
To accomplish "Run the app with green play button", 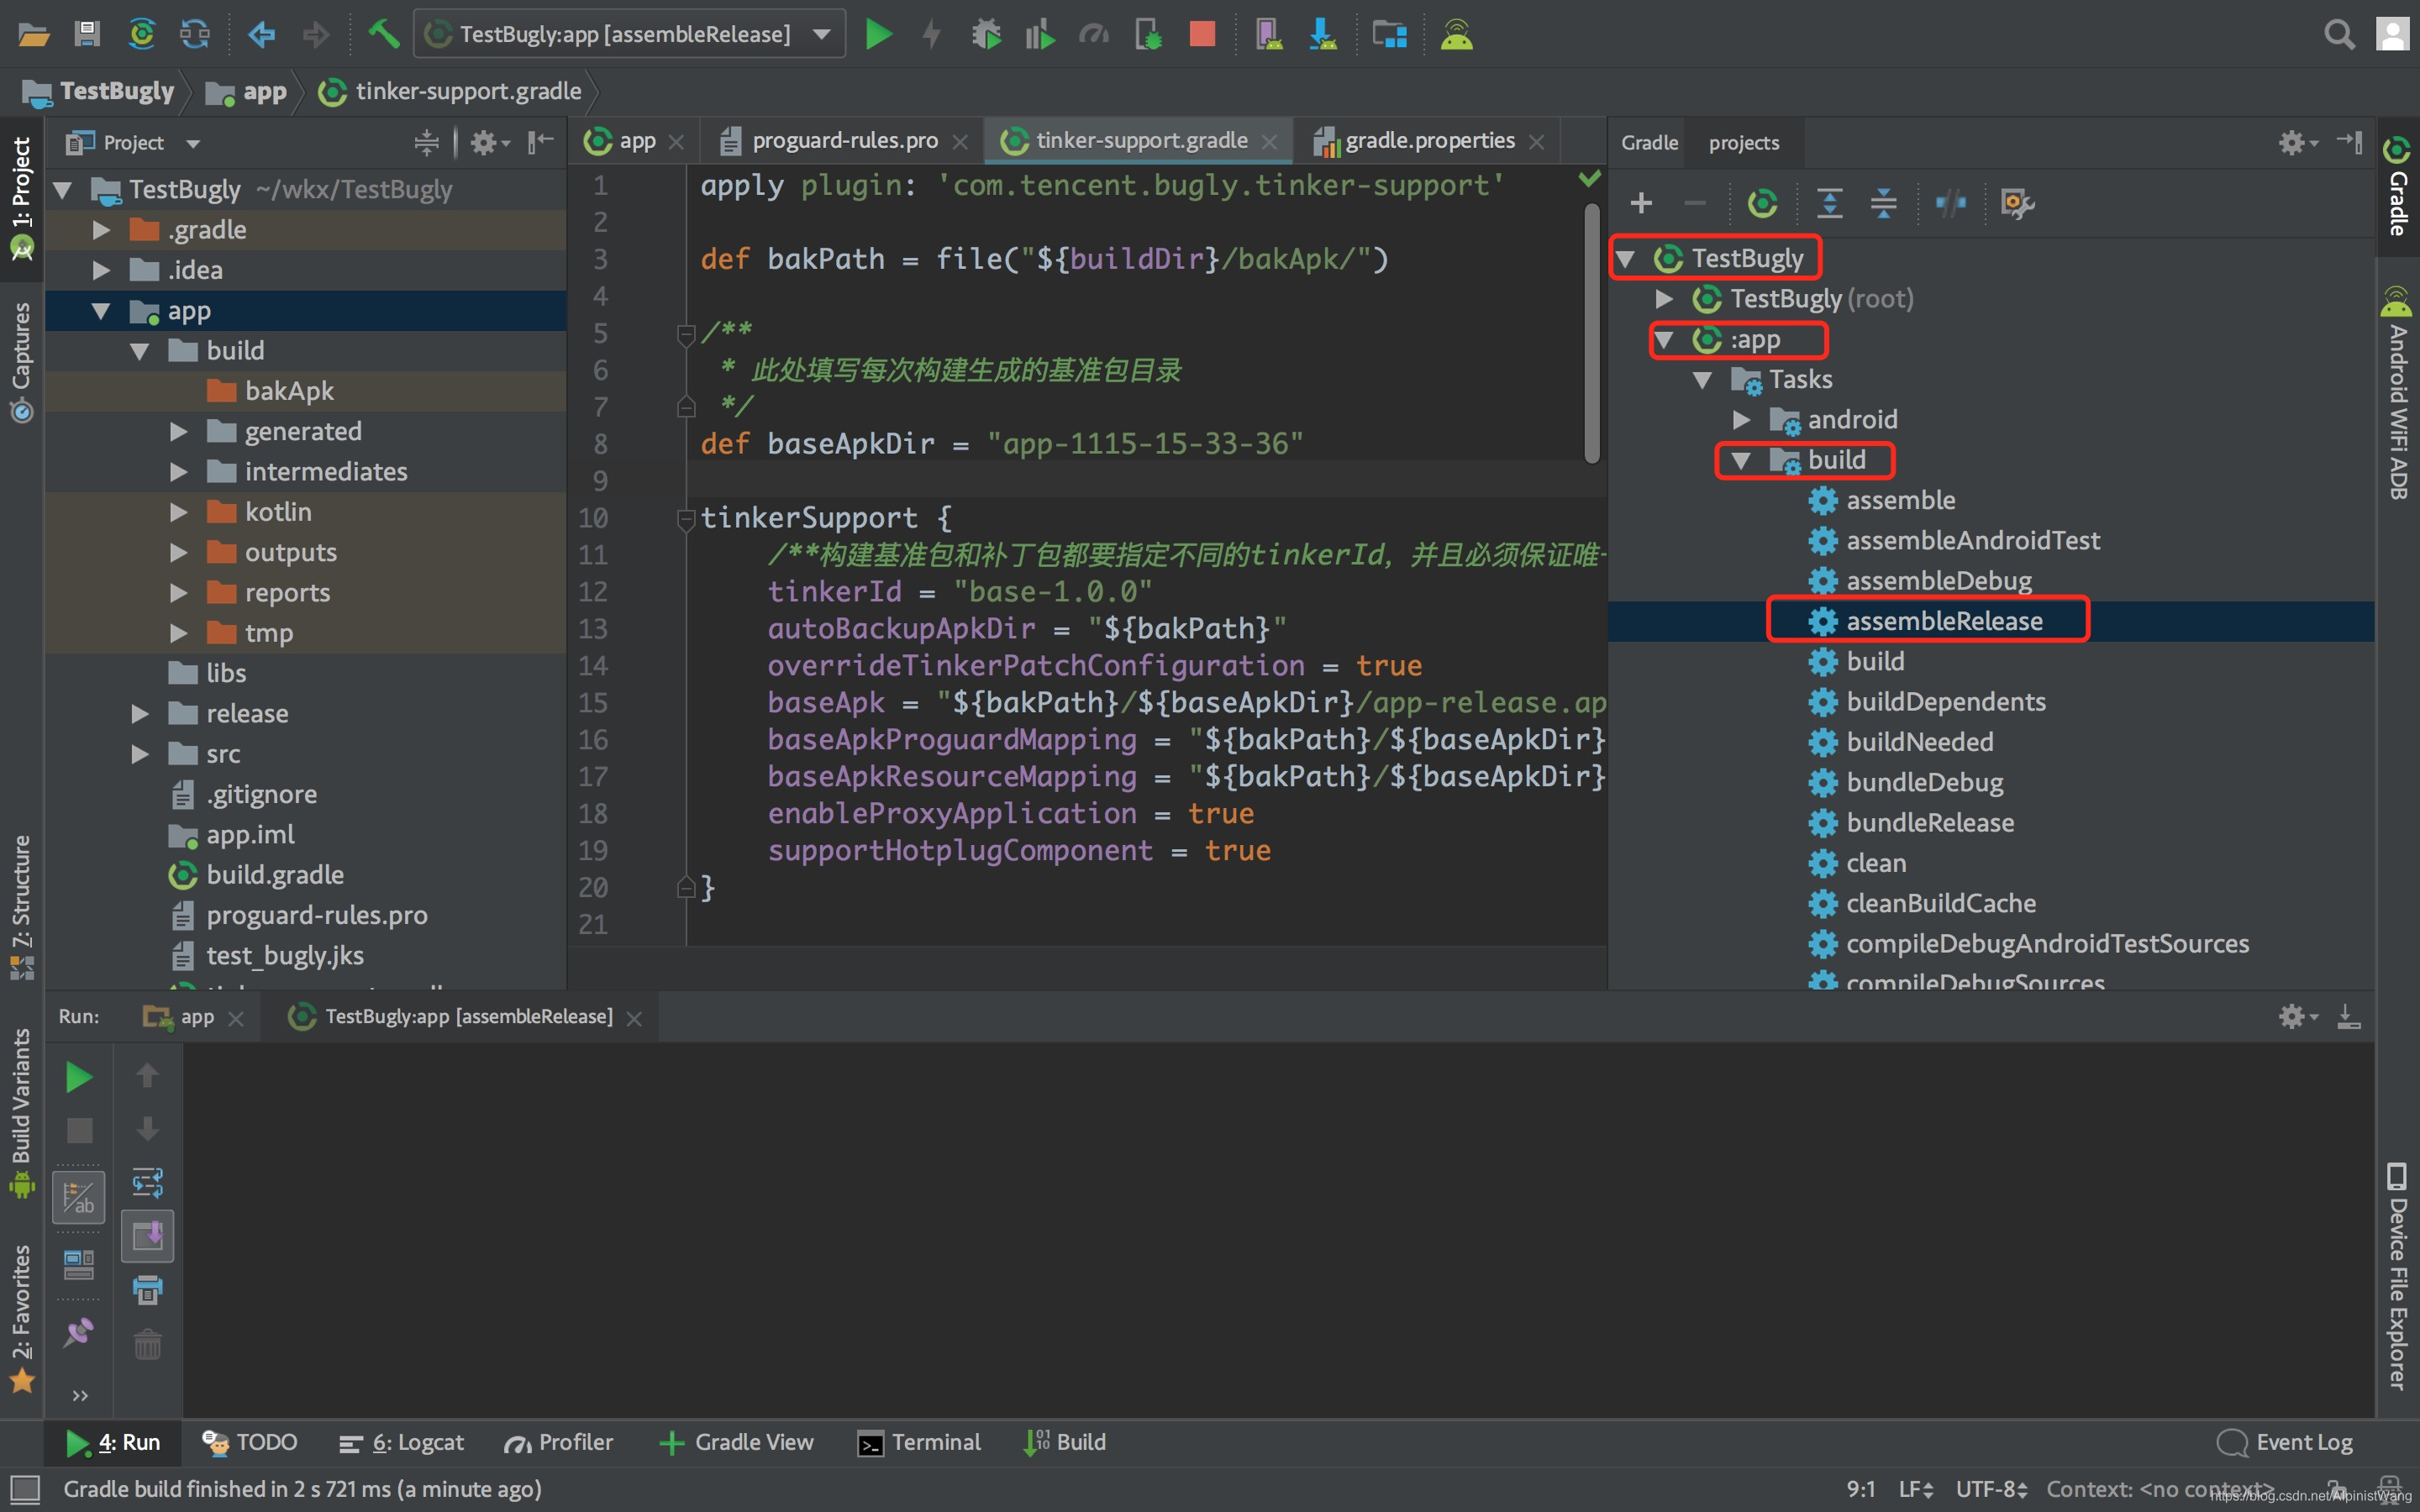I will 878,35.
